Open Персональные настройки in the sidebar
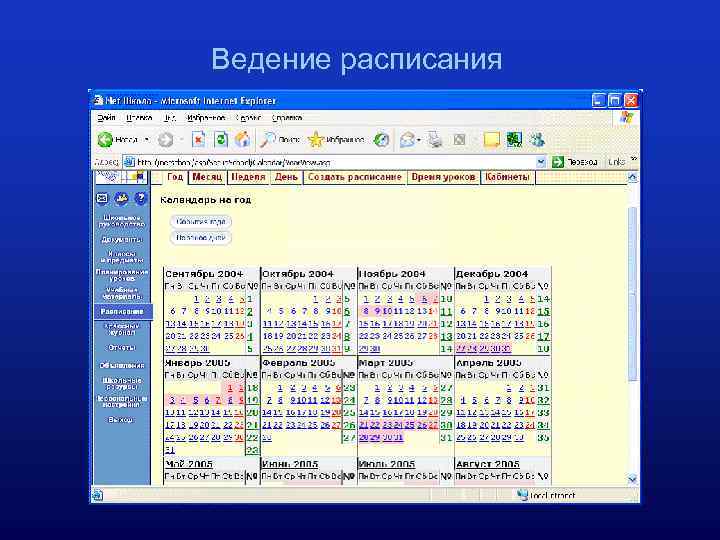 tap(122, 401)
